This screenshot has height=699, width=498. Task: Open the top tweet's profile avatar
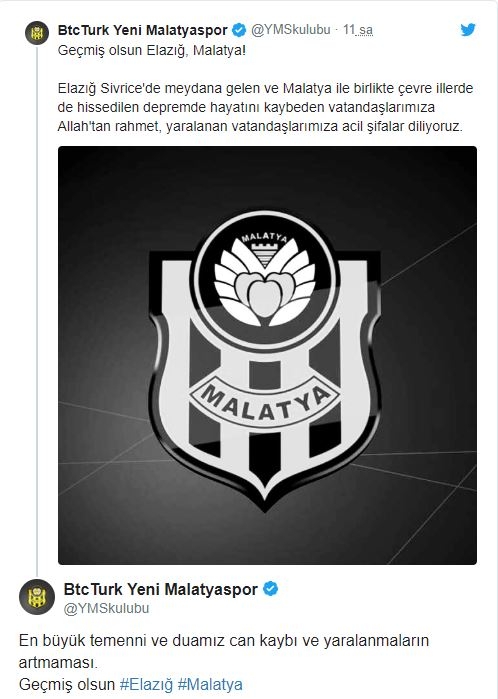pyautogui.click(x=37, y=33)
